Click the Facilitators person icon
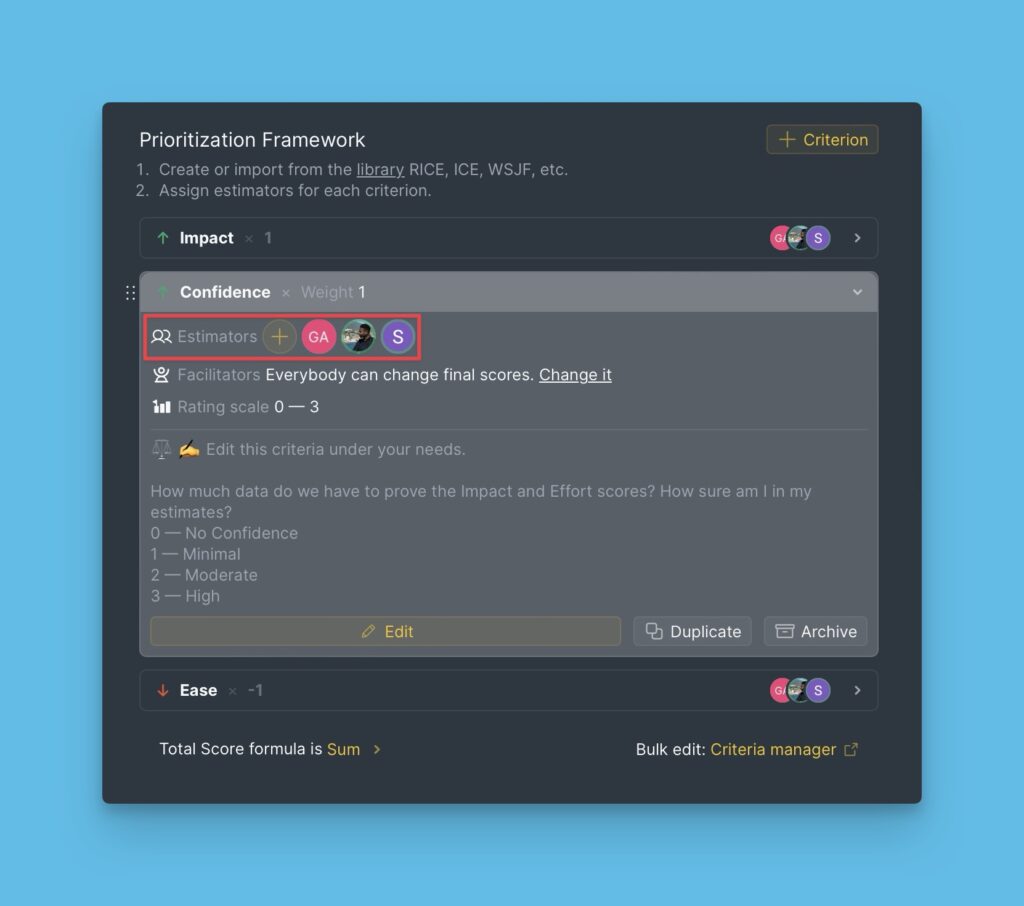Image resolution: width=1024 pixels, height=906 pixels. [161, 375]
